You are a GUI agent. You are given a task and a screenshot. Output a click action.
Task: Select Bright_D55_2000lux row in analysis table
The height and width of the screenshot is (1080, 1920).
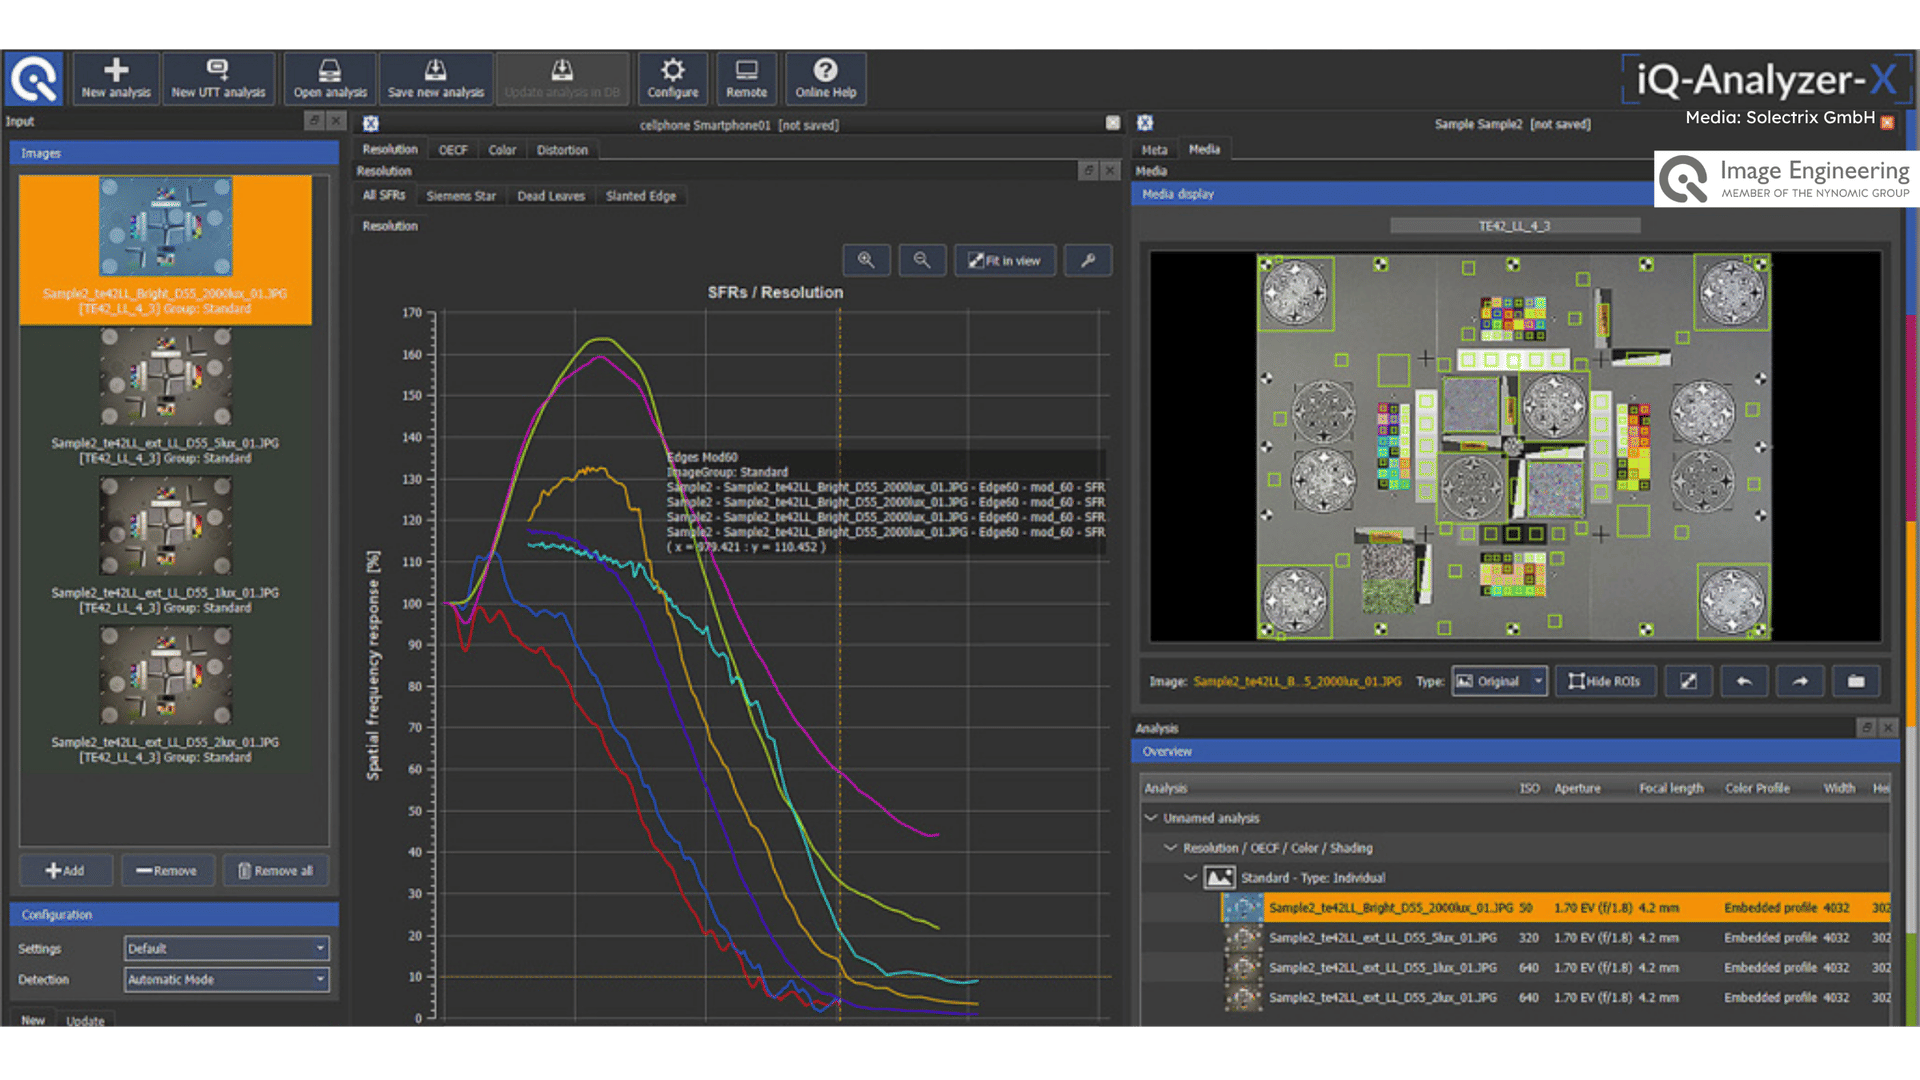pyautogui.click(x=1555, y=908)
